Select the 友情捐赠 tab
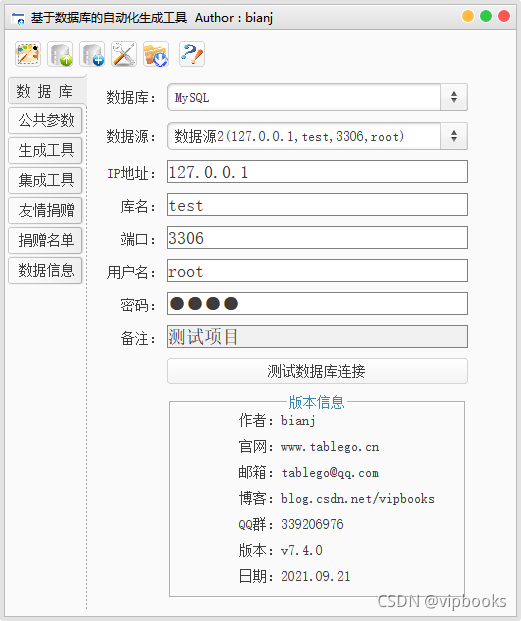Viewport: 521px width, 621px height. 46,210
